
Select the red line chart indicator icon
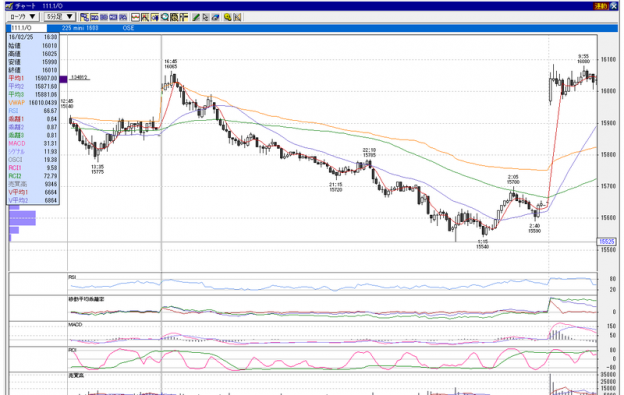(136, 17)
